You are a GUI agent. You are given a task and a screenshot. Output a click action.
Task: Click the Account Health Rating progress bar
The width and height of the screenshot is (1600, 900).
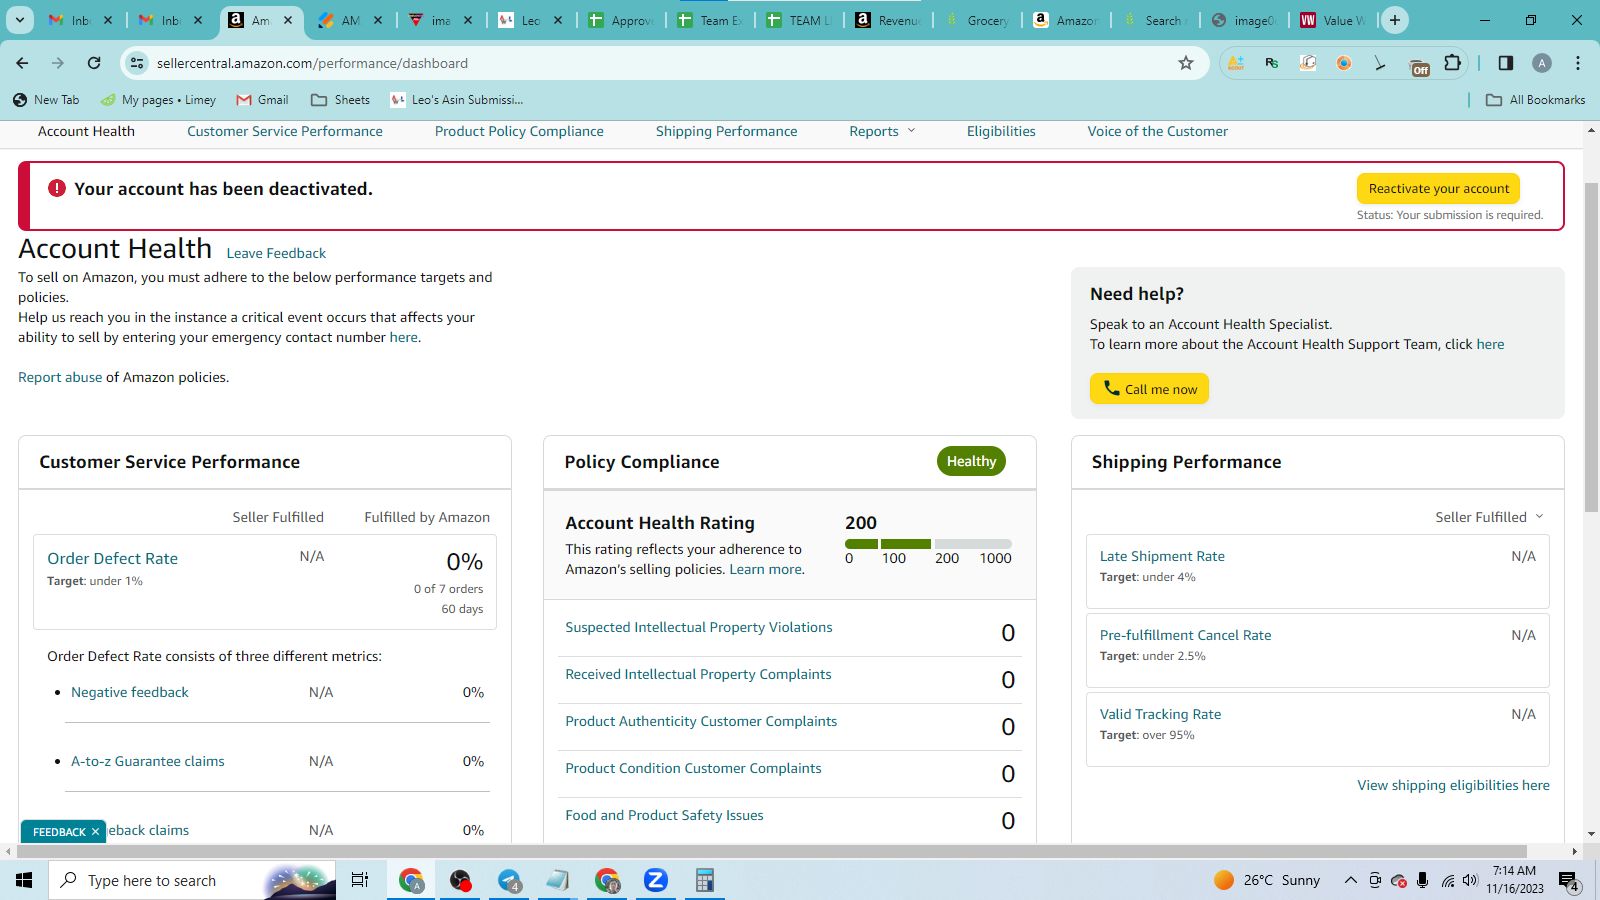click(x=928, y=544)
